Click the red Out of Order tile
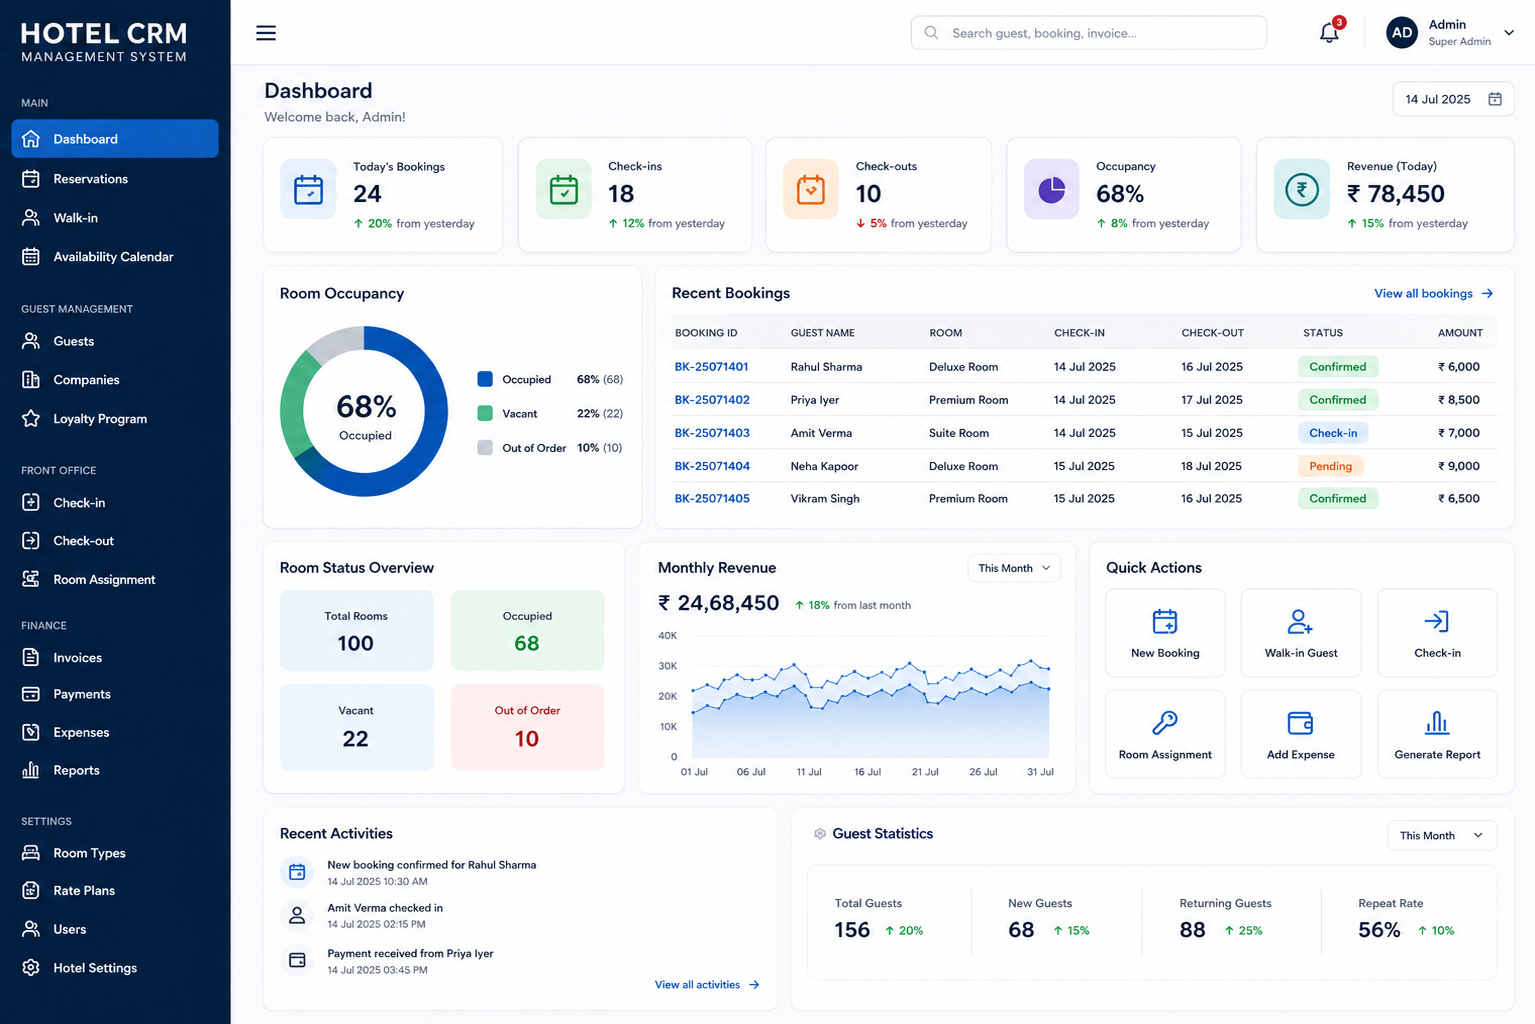The height and width of the screenshot is (1024, 1535). click(527, 727)
